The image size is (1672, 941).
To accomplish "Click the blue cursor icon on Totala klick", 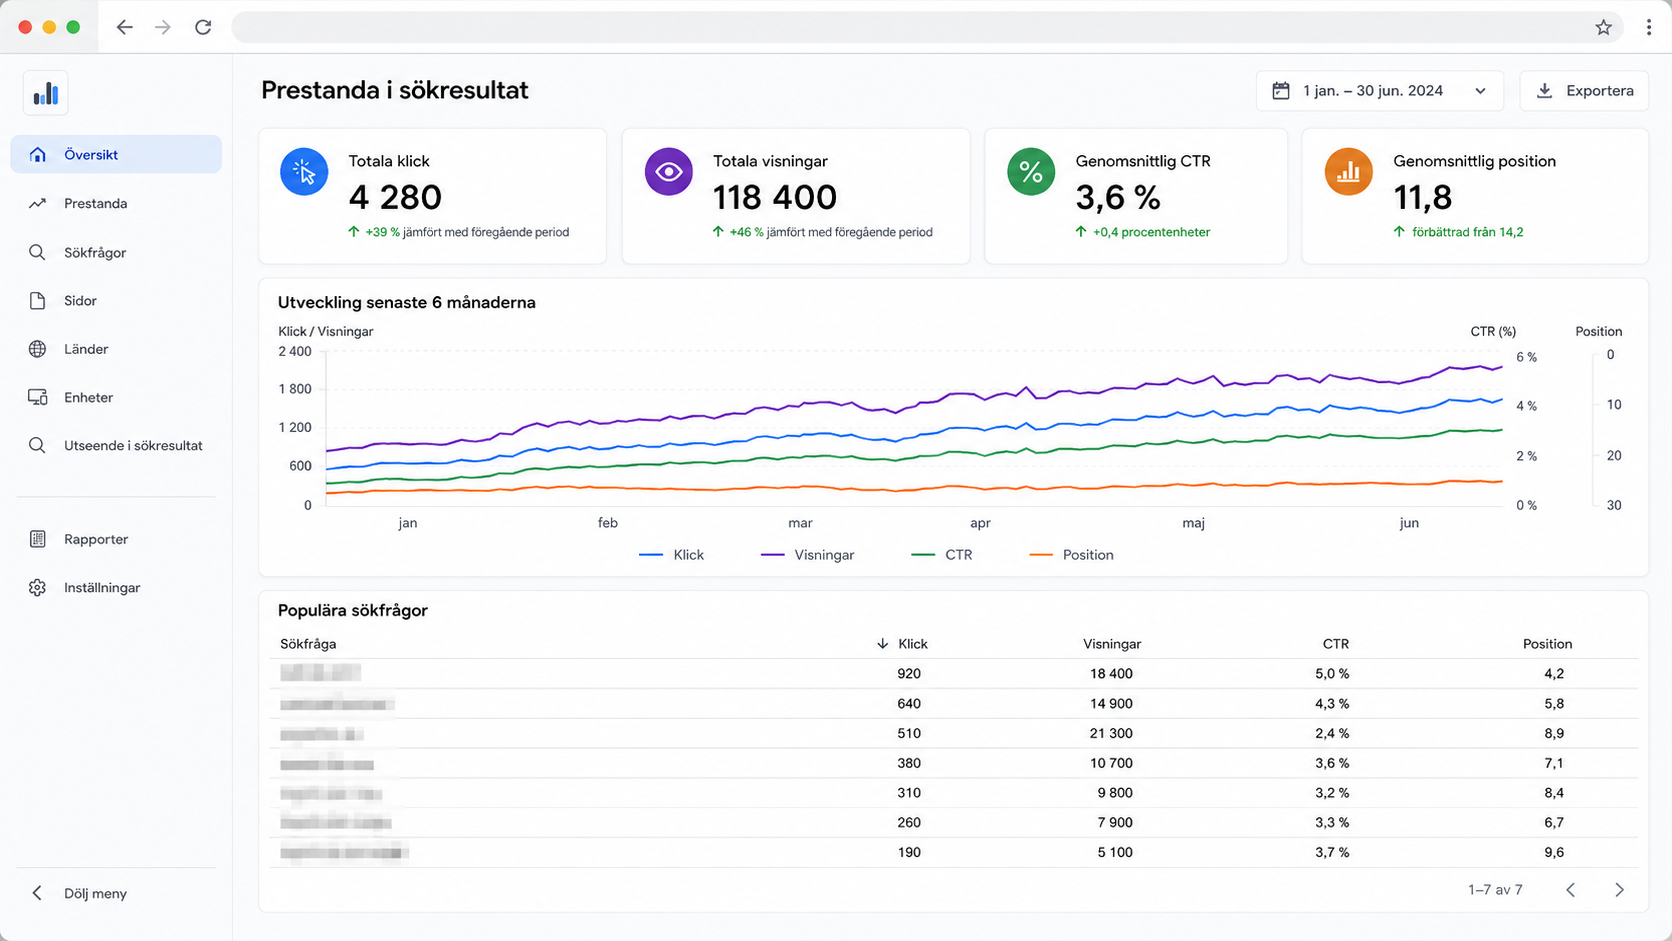I will click(304, 172).
